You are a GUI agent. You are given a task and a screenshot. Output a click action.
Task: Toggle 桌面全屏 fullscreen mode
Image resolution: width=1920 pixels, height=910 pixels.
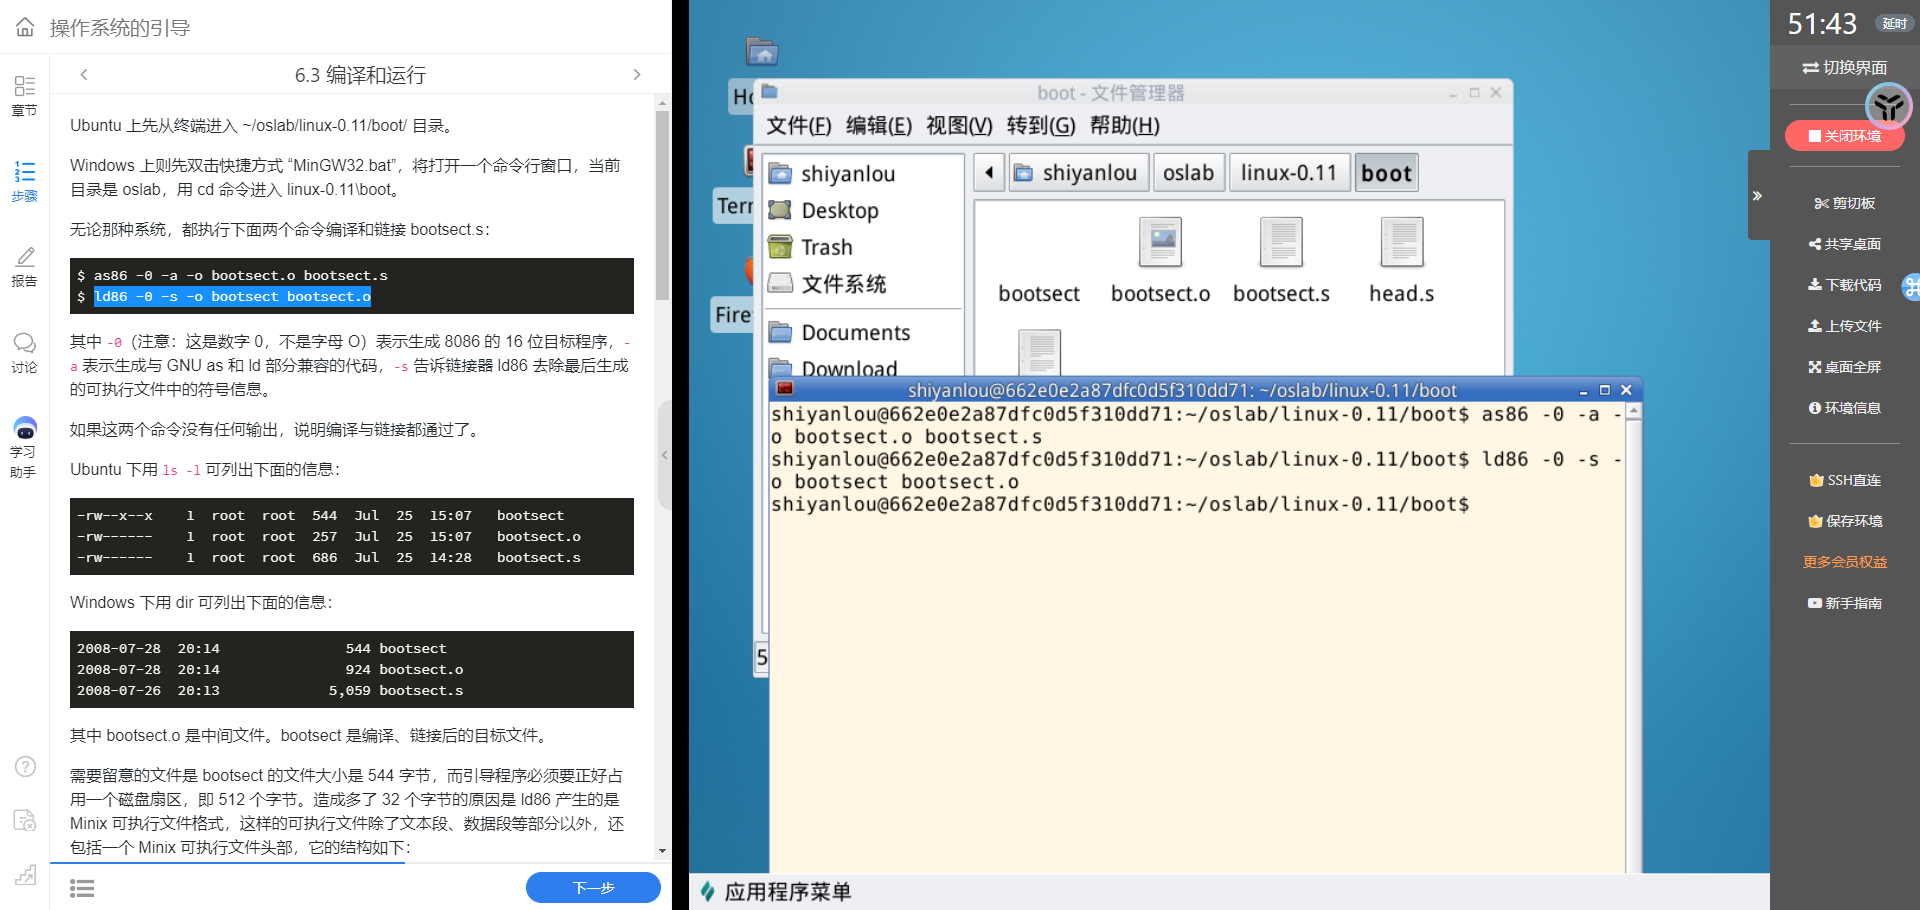[x=1844, y=367]
